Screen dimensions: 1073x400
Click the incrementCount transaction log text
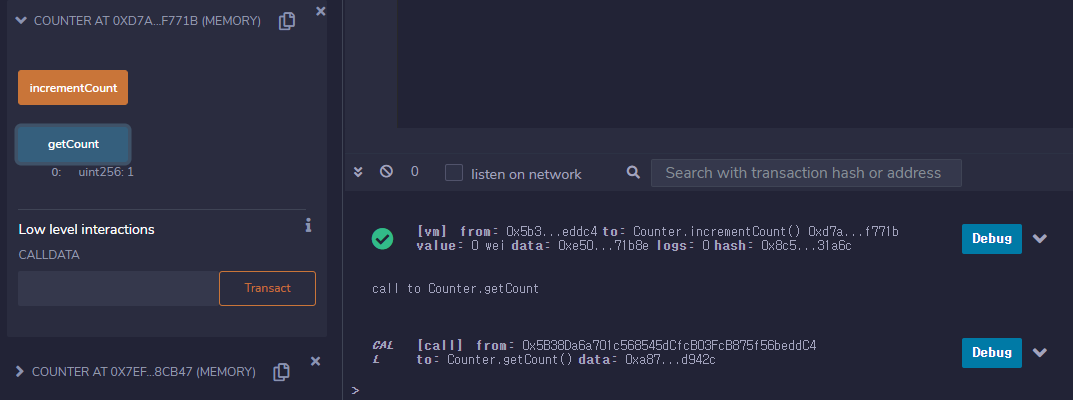[657, 239]
